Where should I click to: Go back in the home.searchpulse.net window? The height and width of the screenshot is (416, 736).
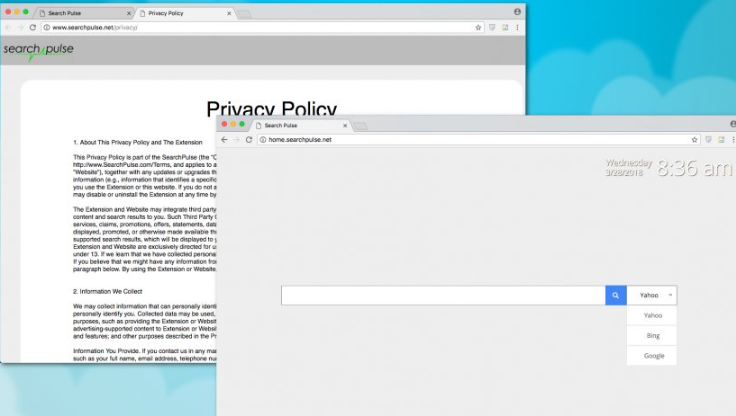(224, 139)
